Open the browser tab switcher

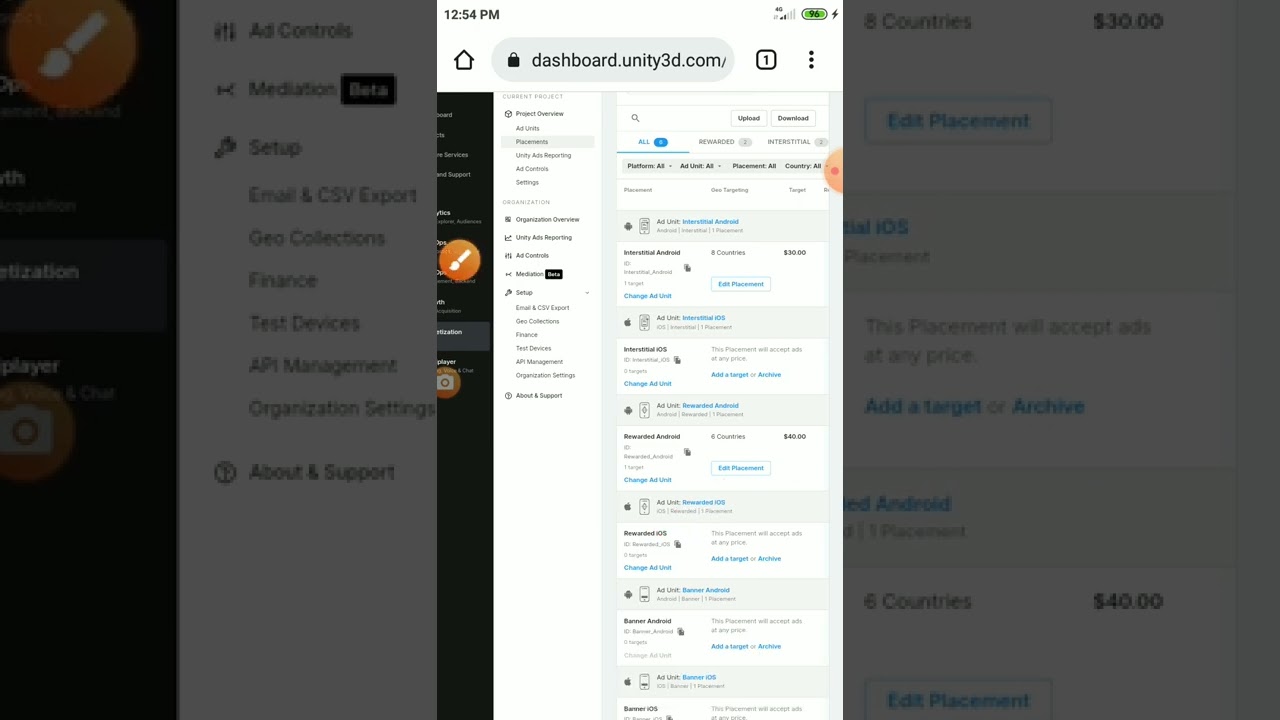click(766, 60)
